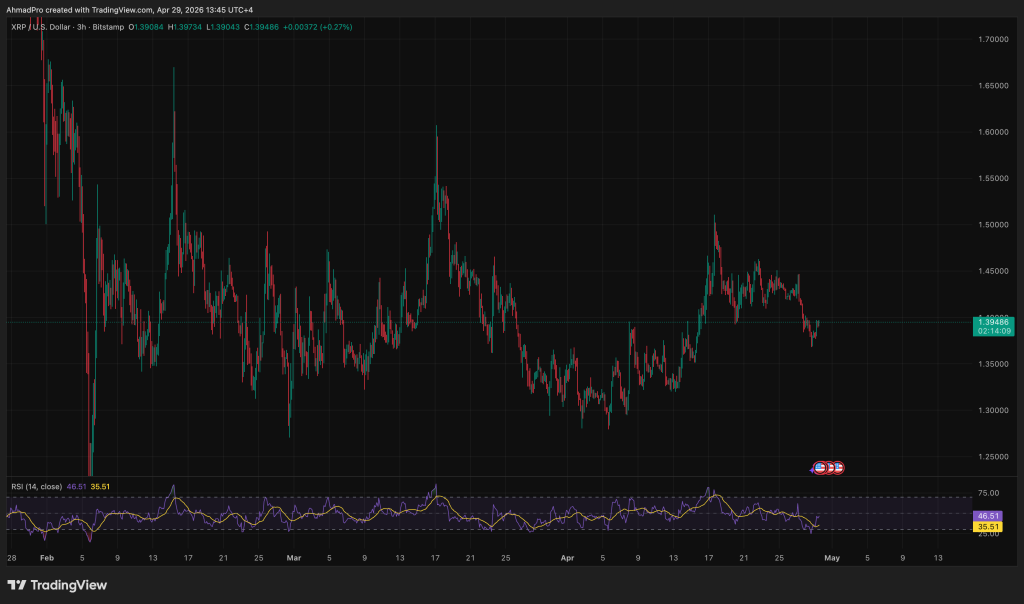Select the May label on time axis
This screenshot has height=604, width=1024.
(832, 557)
